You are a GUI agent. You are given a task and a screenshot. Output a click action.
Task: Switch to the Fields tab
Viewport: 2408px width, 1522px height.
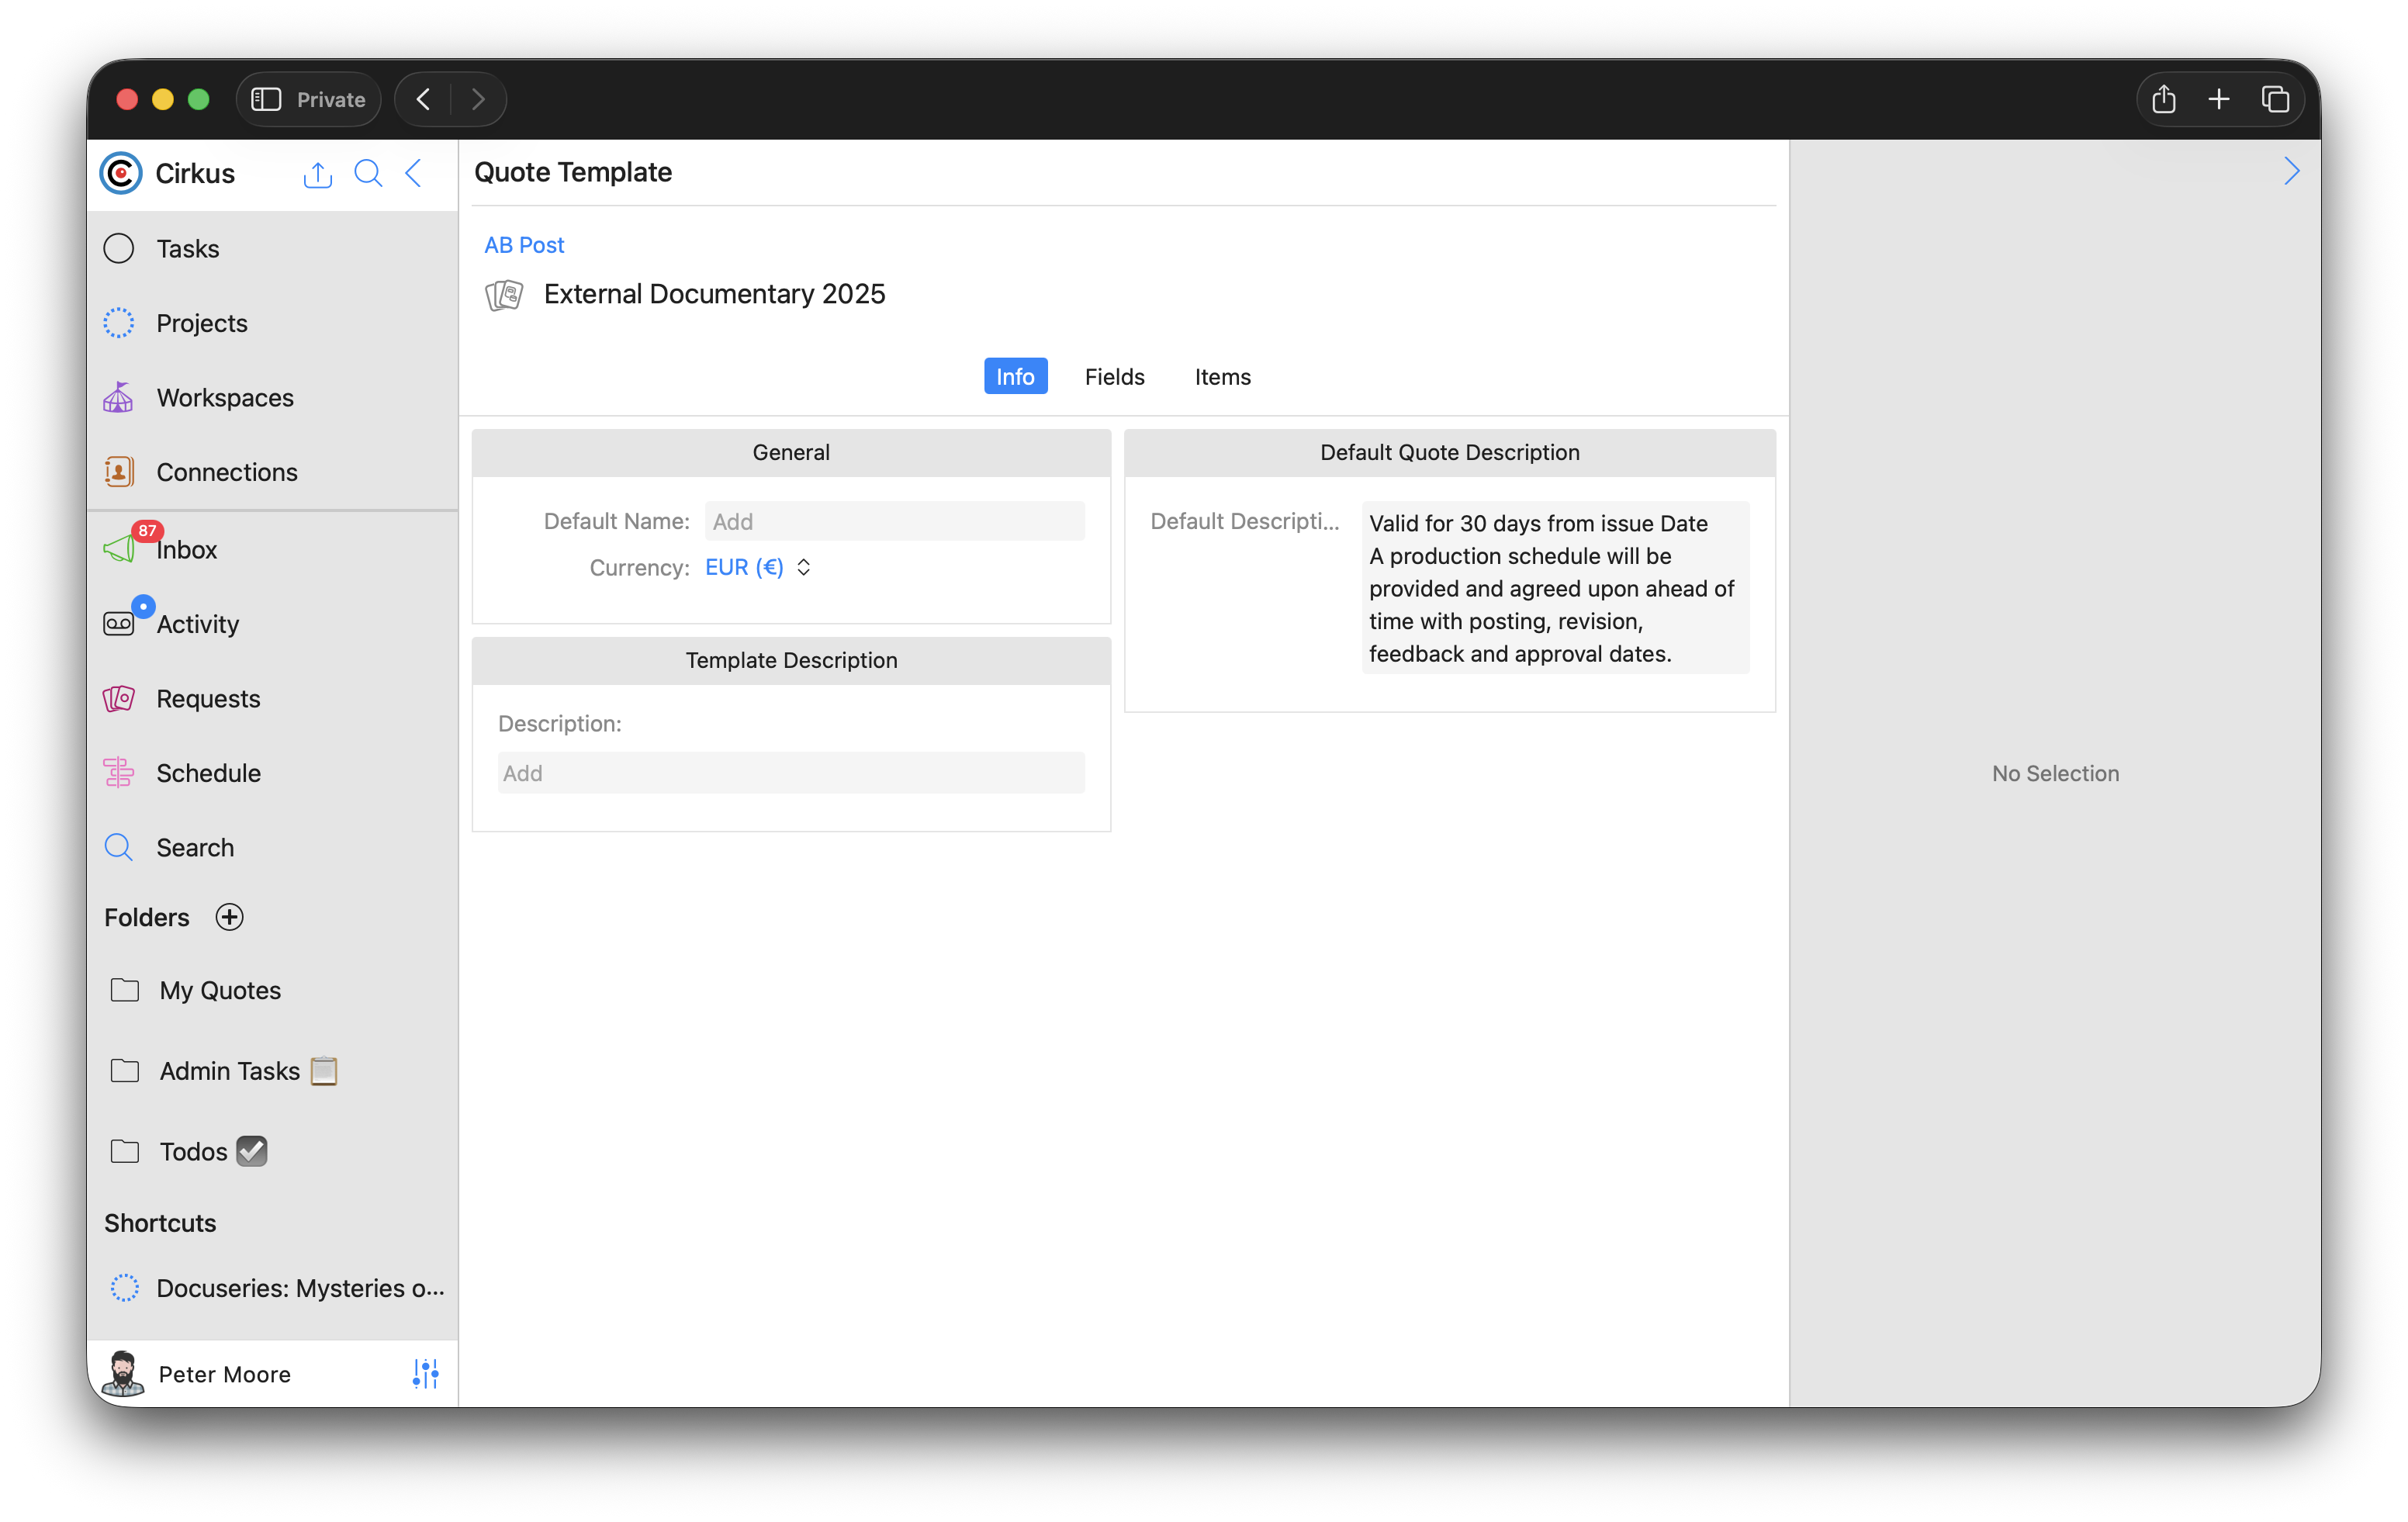pyautogui.click(x=1114, y=377)
